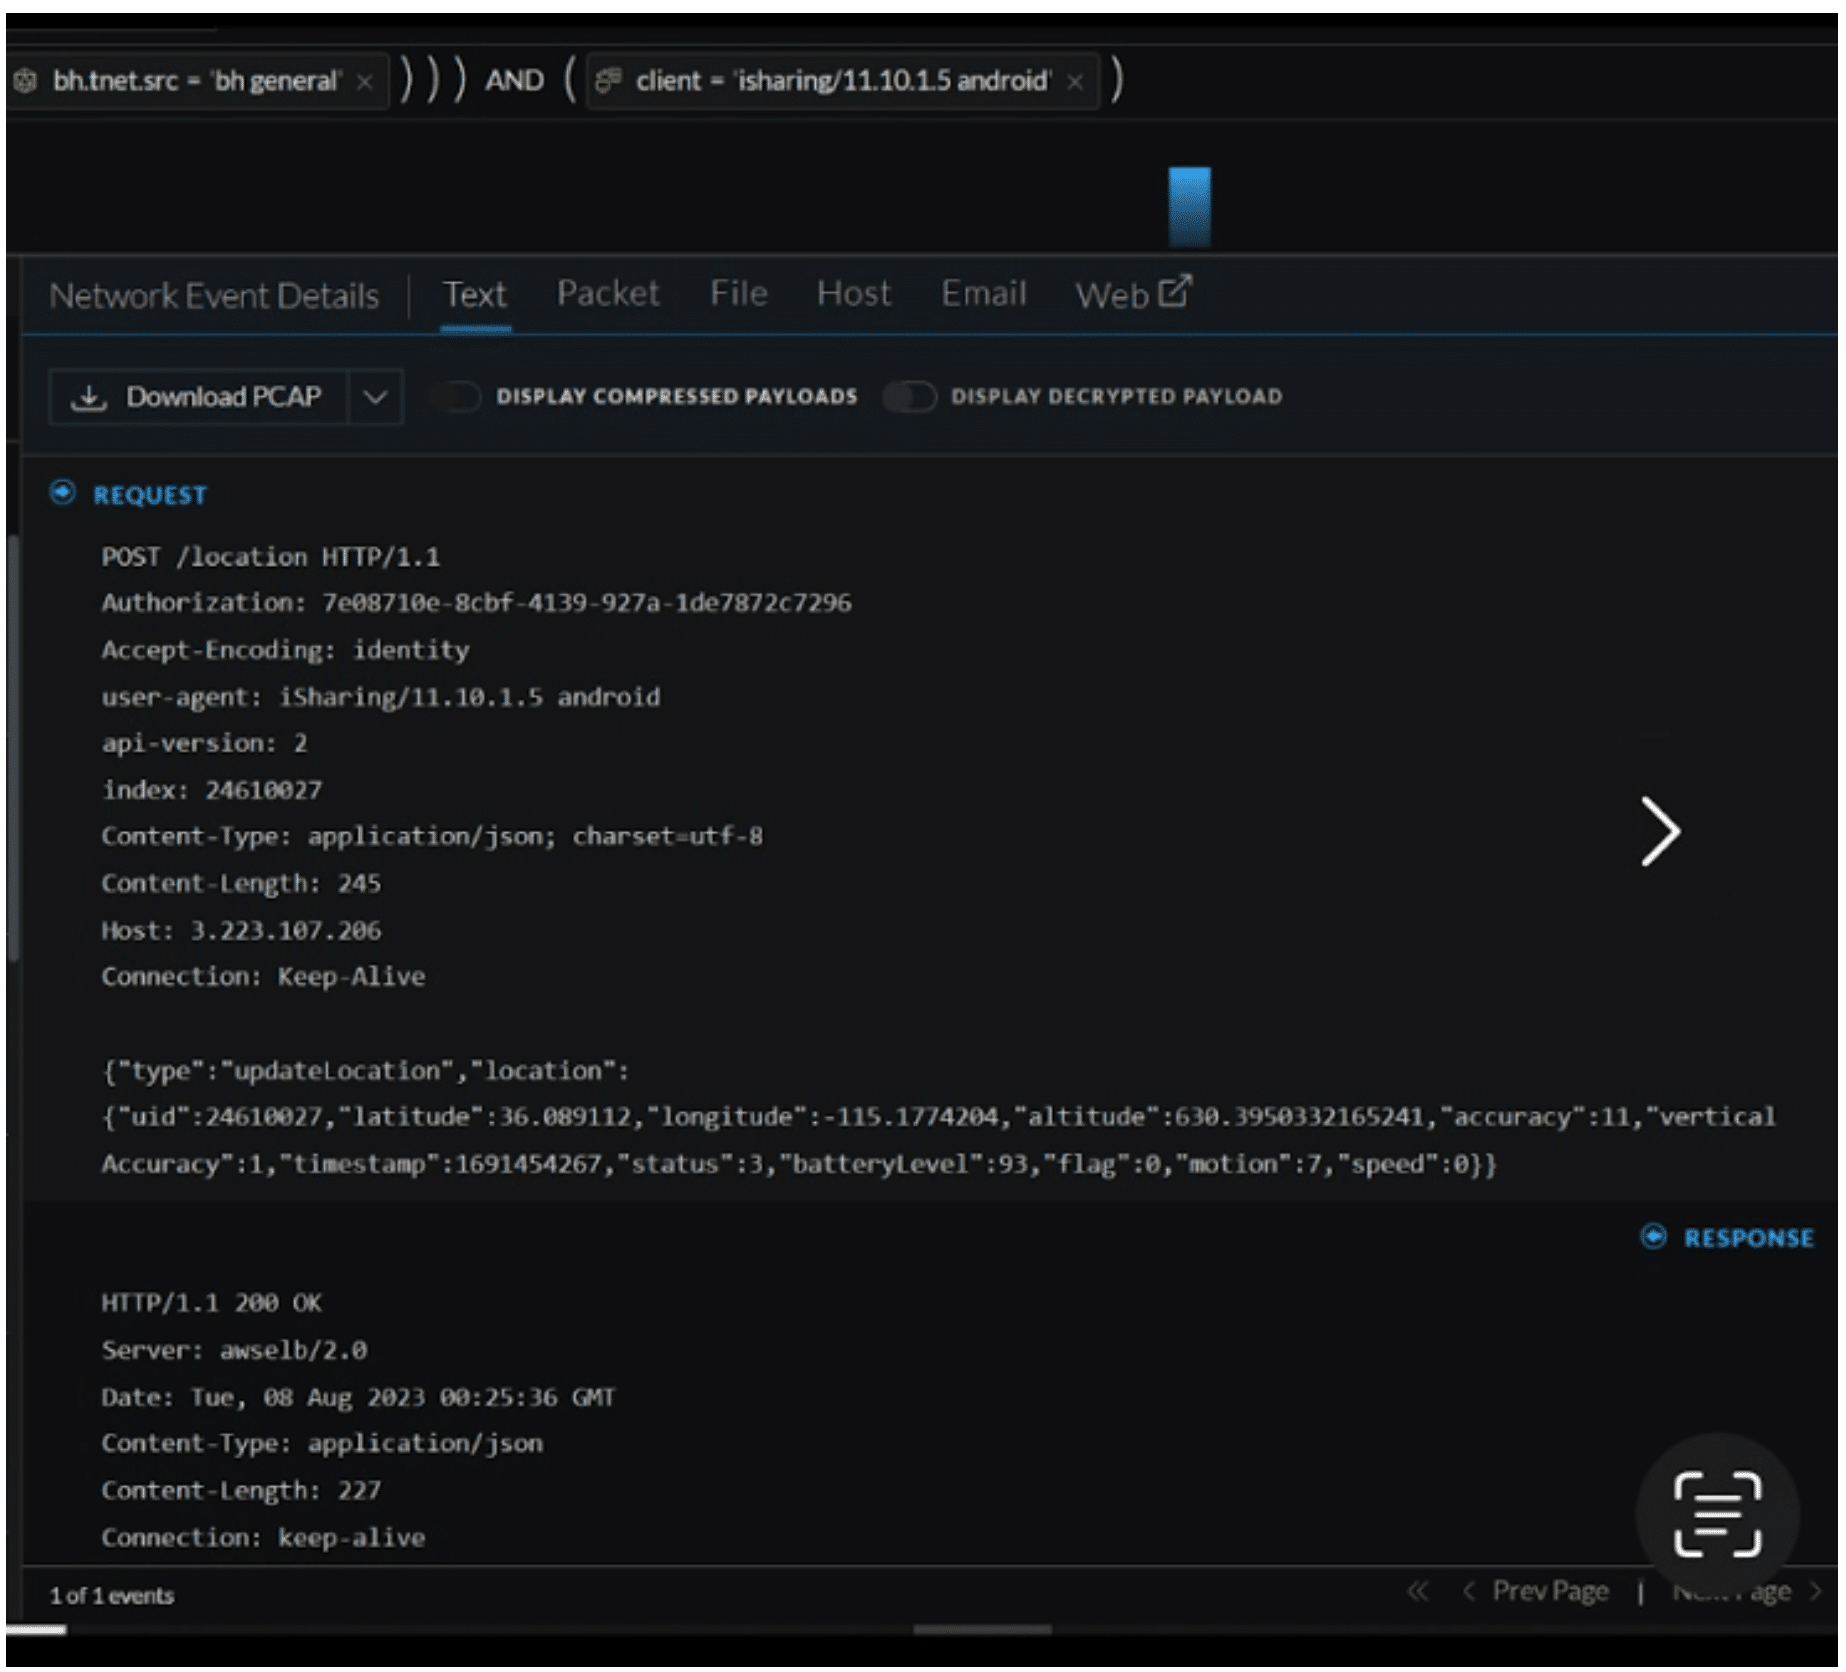
Task: Jump to first page double-chevron
Action: coord(1417,1591)
